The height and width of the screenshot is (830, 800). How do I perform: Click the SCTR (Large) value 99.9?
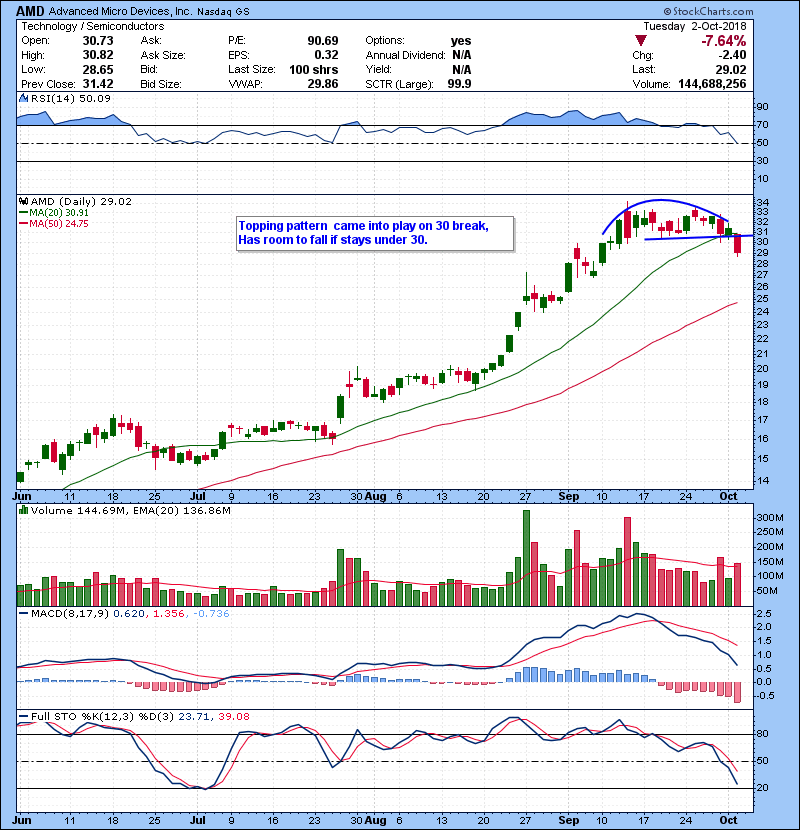459,84
